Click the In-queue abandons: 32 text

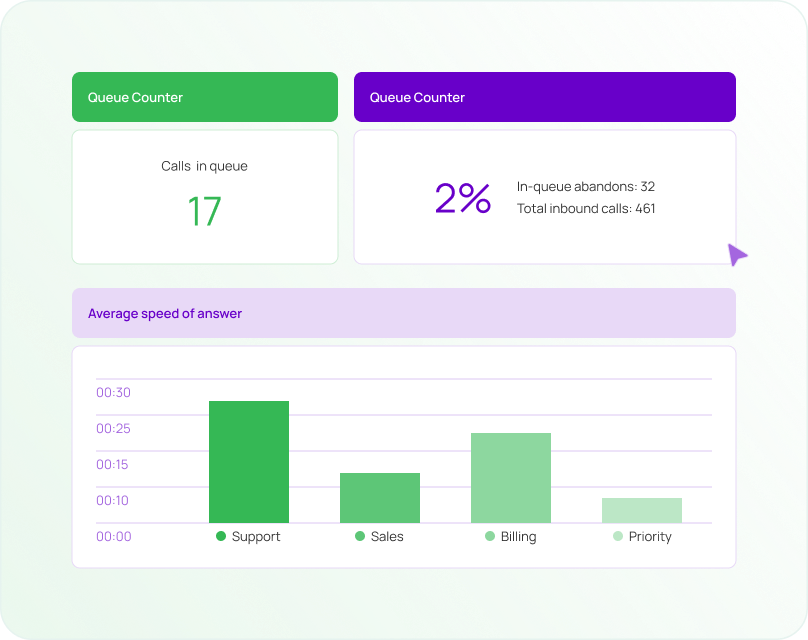tap(585, 186)
